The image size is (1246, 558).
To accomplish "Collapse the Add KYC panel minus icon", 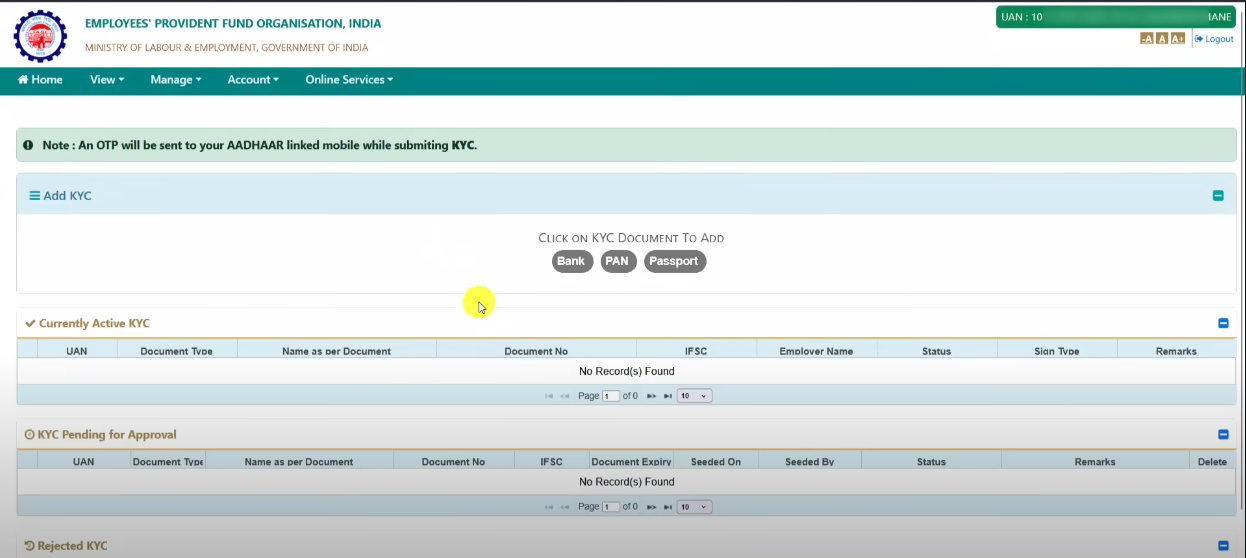I will [x=1218, y=196].
